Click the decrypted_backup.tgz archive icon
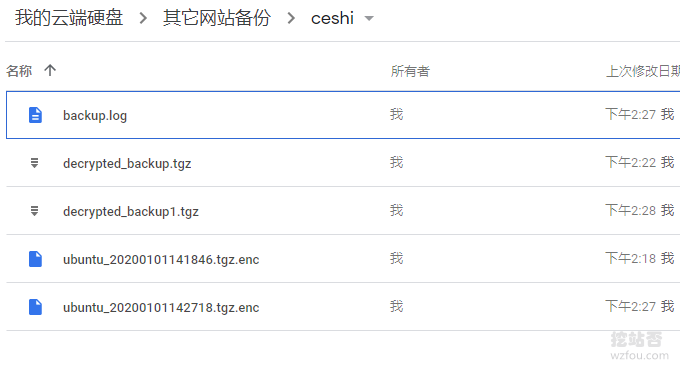This screenshot has width=680, height=366. [35, 163]
